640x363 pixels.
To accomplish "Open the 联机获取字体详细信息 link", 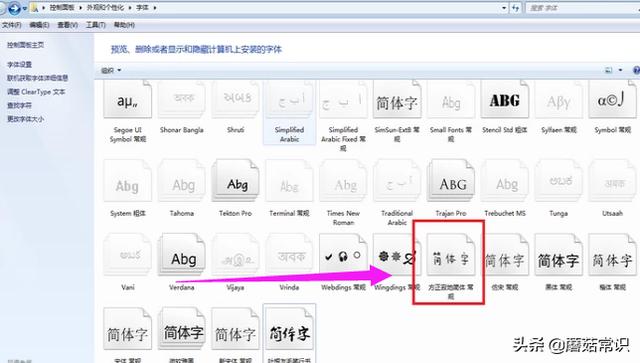I will click(38, 78).
